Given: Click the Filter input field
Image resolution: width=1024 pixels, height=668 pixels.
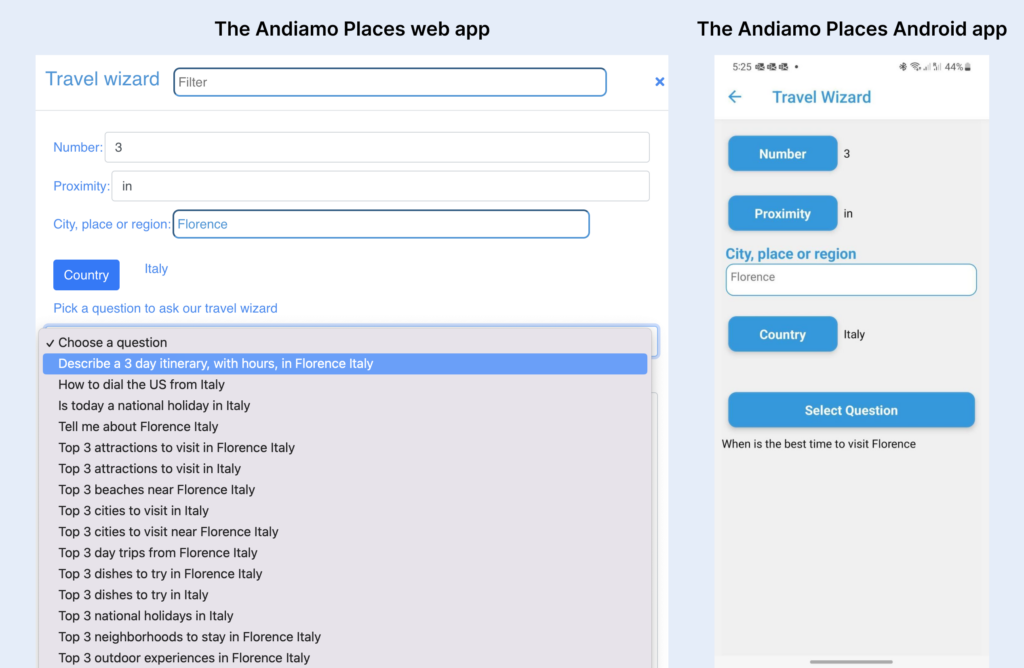Looking at the screenshot, I should [389, 82].
